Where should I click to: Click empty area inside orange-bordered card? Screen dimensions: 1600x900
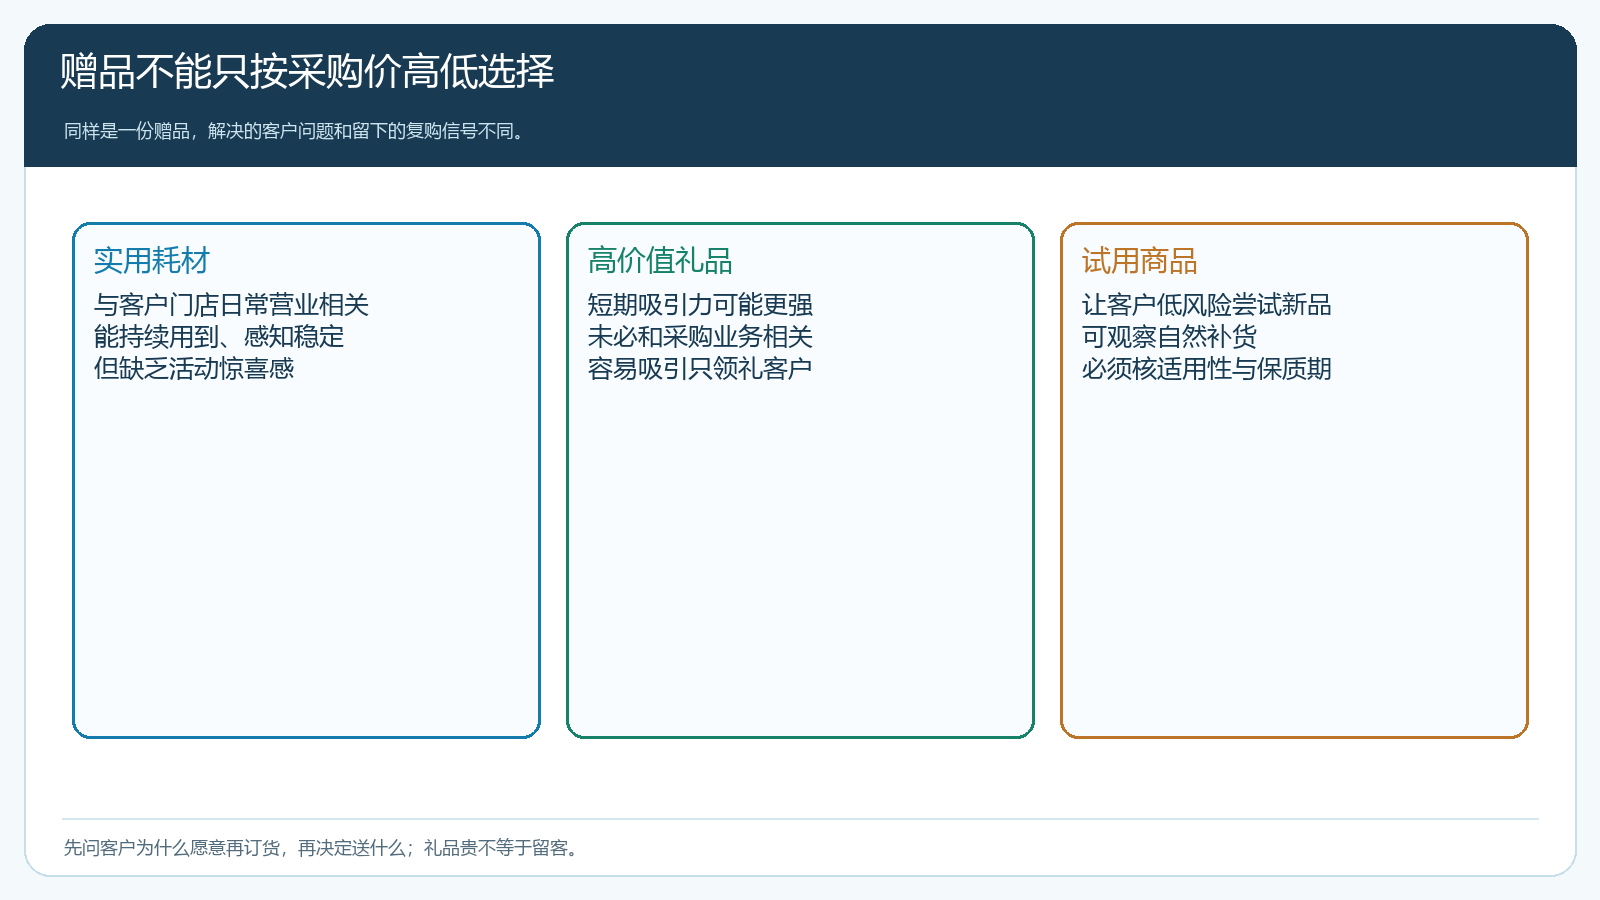[x=1294, y=560]
